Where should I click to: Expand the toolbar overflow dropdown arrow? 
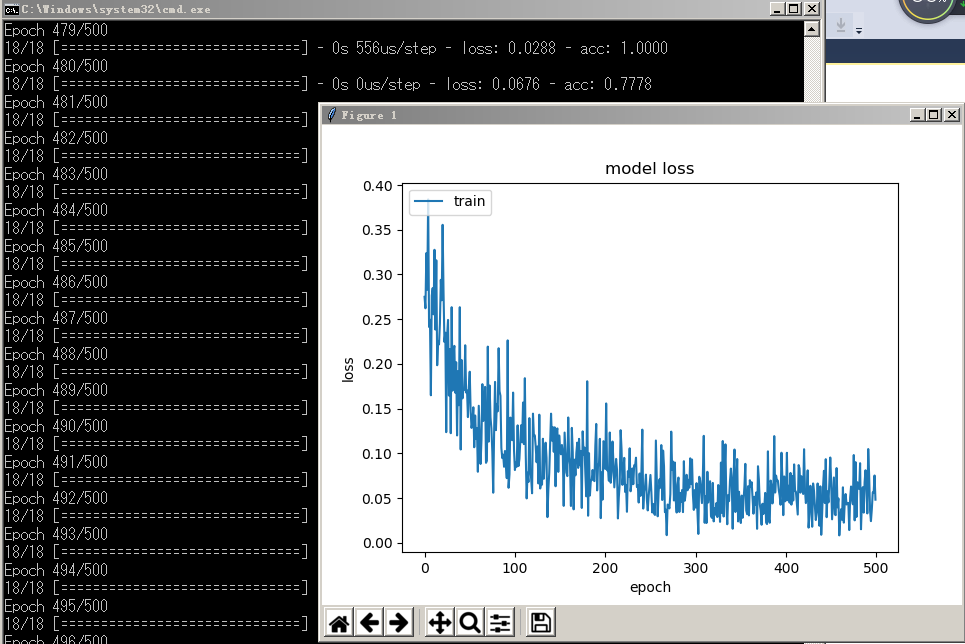coord(858,31)
